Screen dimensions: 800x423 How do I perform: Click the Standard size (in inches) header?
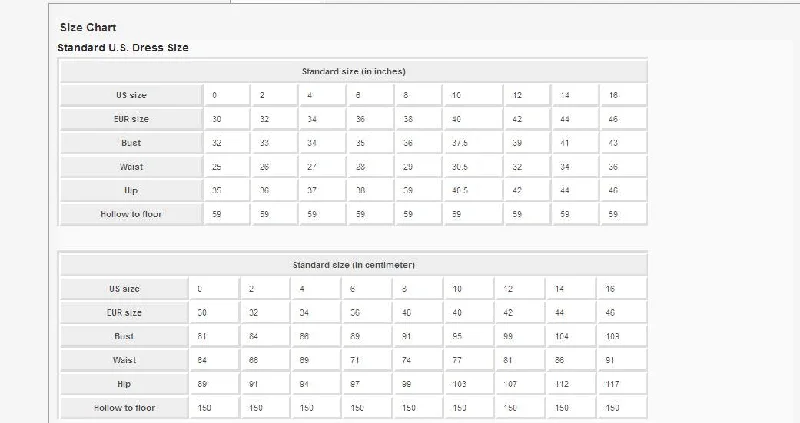pos(354,71)
